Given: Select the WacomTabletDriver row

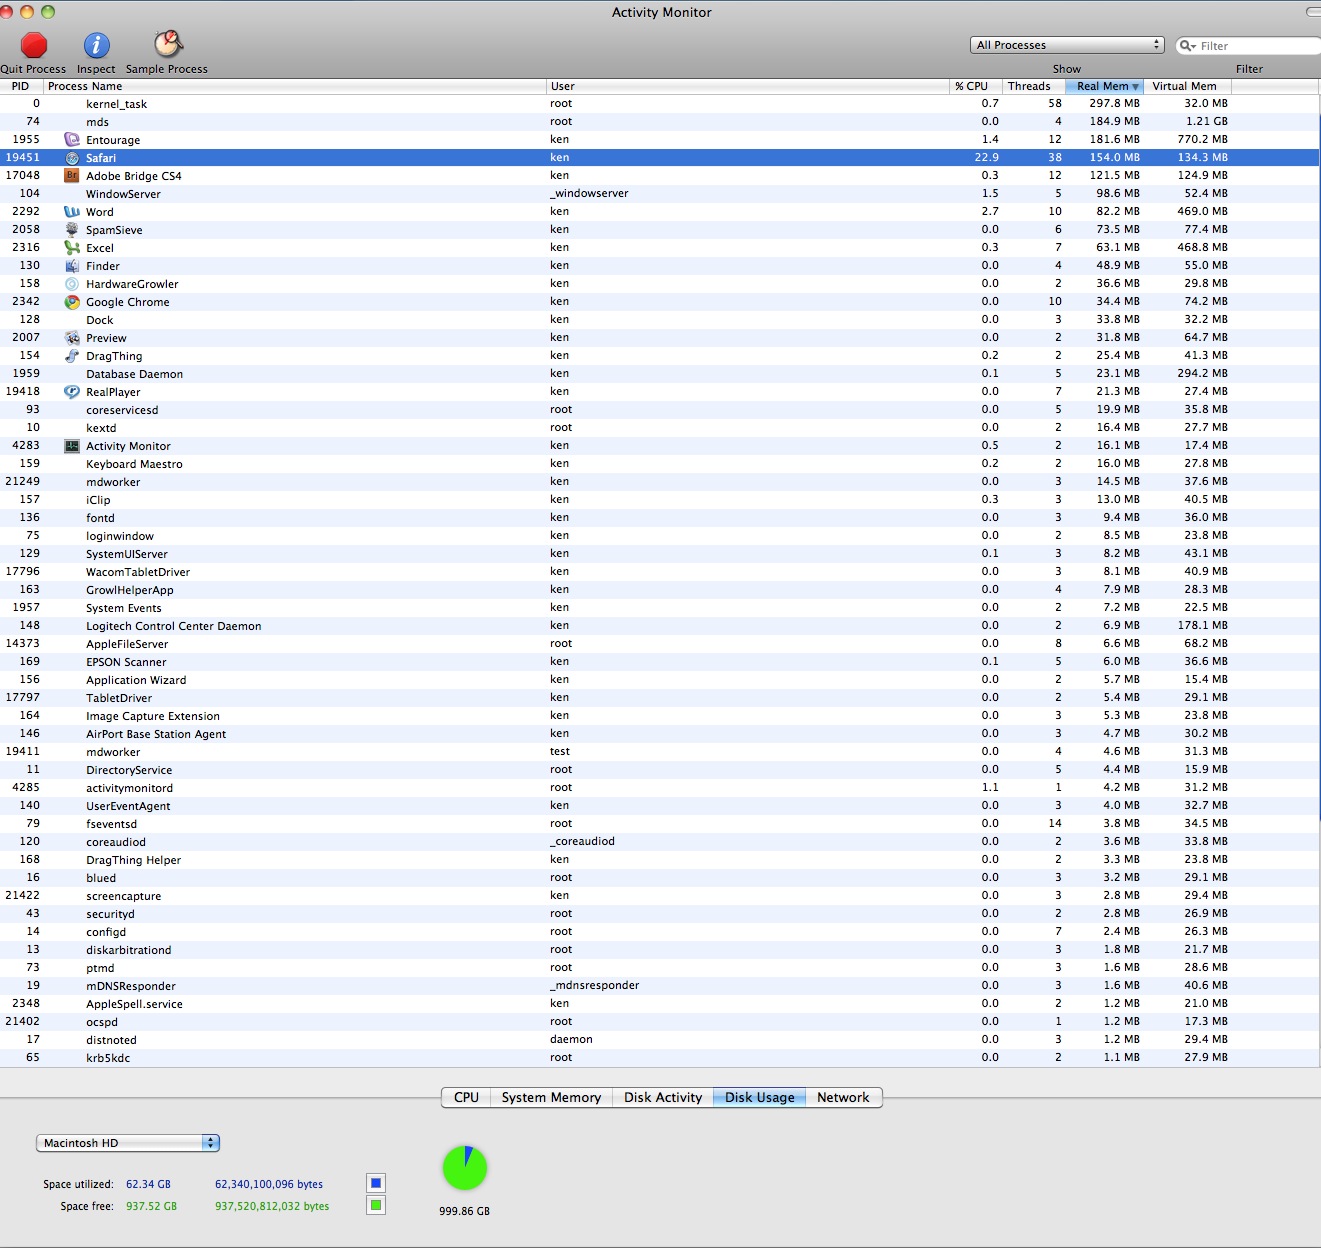Looking at the screenshot, I should [660, 572].
